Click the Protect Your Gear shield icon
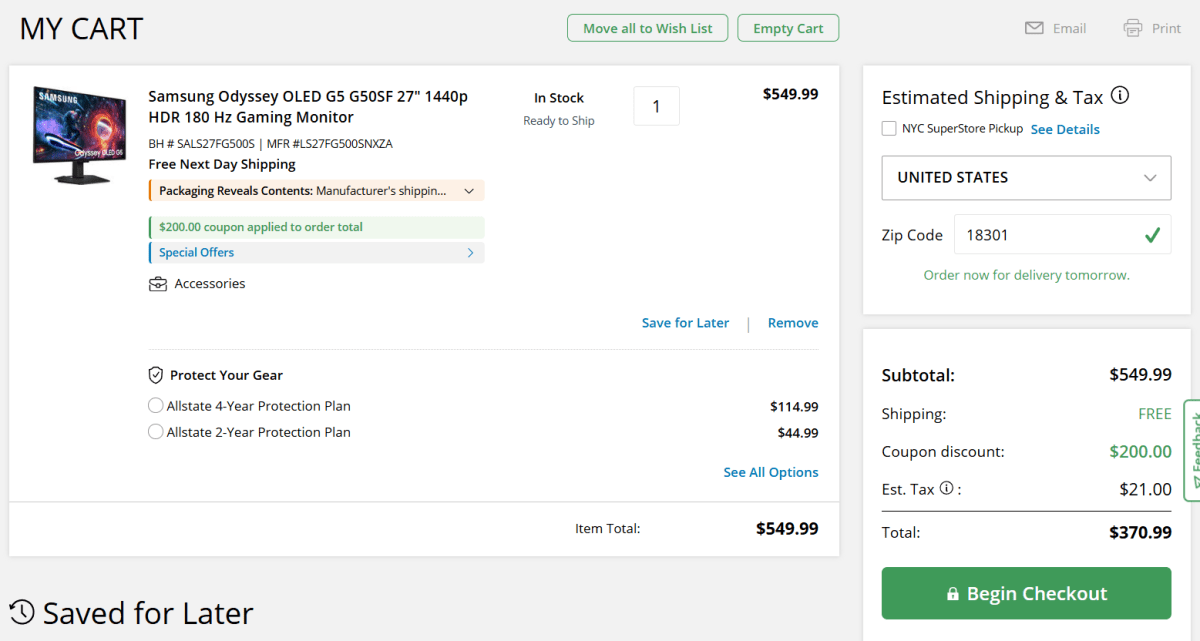Screen dimensions: 1200x641 (156, 374)
